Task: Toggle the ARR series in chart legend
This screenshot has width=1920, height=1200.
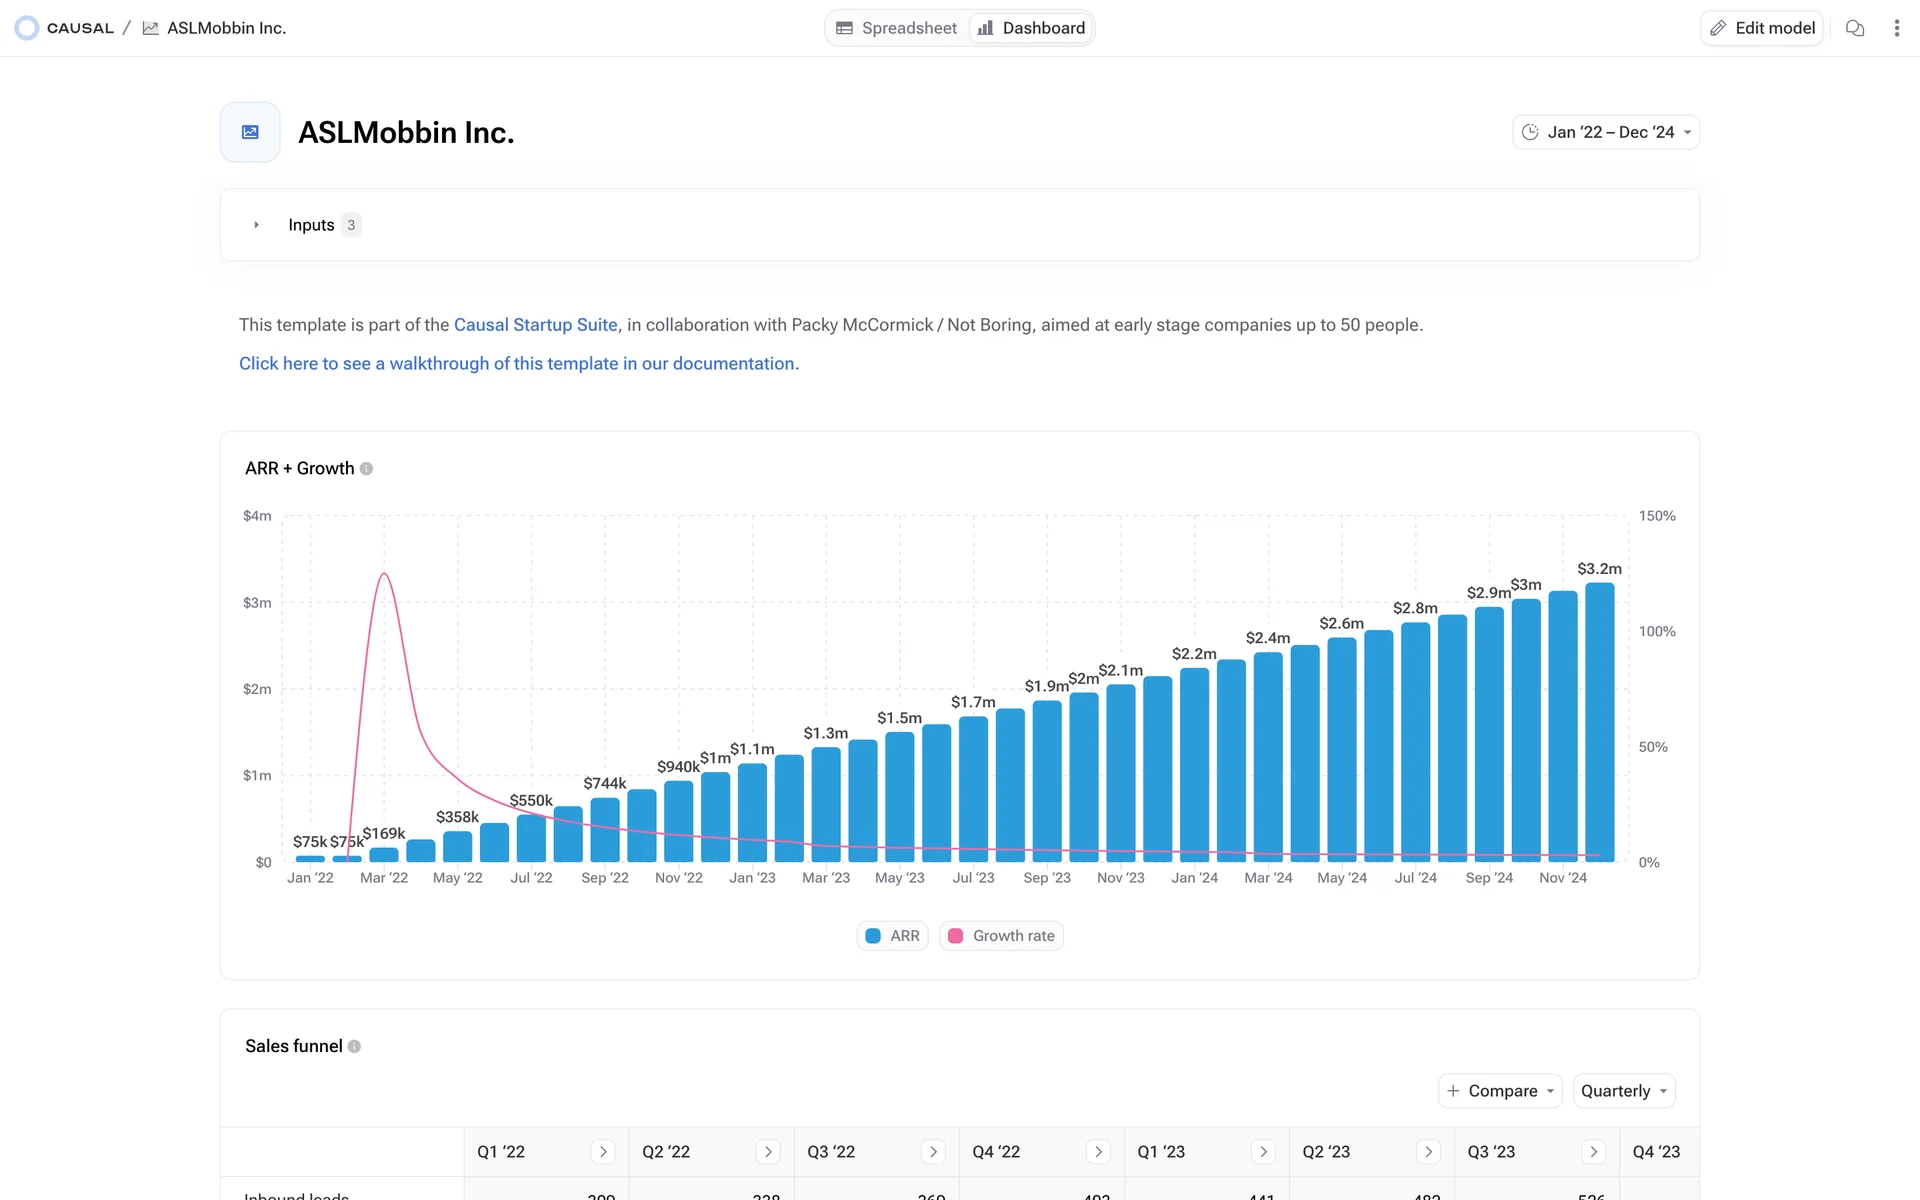Action: pos(893,936)
